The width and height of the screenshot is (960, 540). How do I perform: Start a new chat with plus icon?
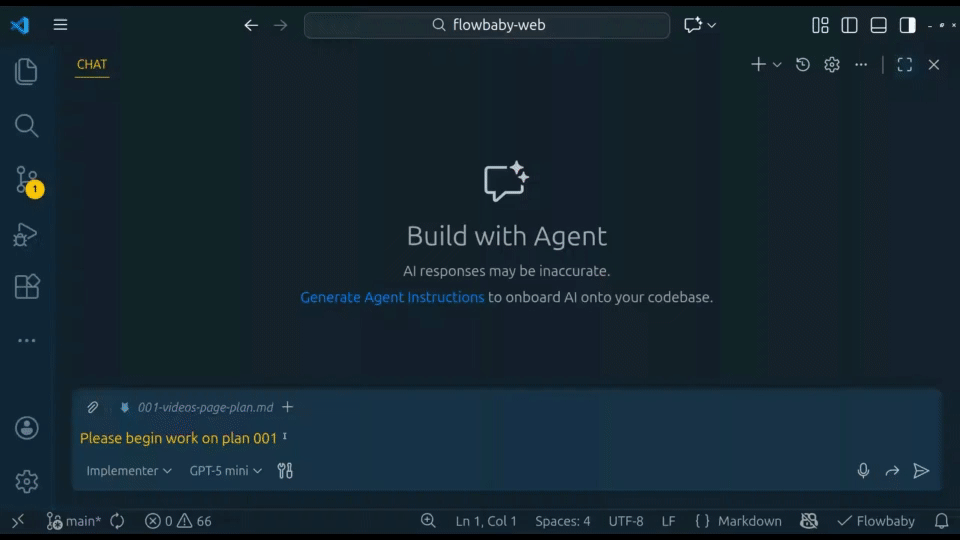pyautogui.click(x=758, y=64)
